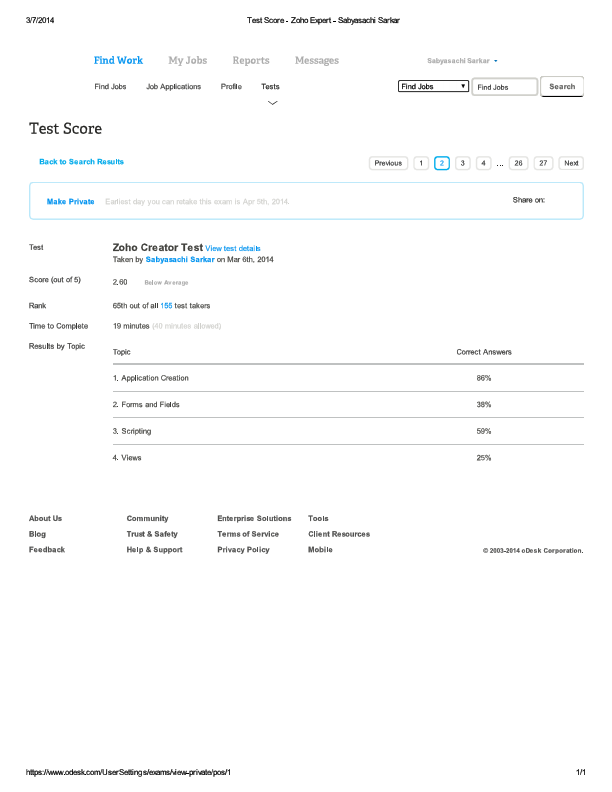The width and height of the screenshot is (612, 792).
Task: Go to the Messages tab
Action: pyautogui.click(x=317, y=61)
